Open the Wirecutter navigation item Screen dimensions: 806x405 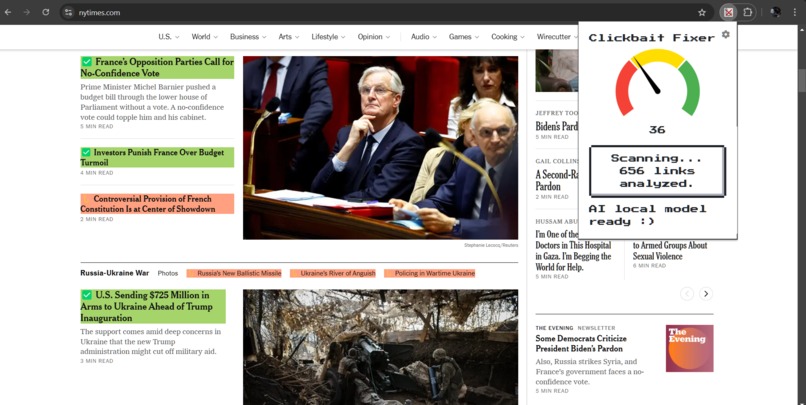coord(557,36)
